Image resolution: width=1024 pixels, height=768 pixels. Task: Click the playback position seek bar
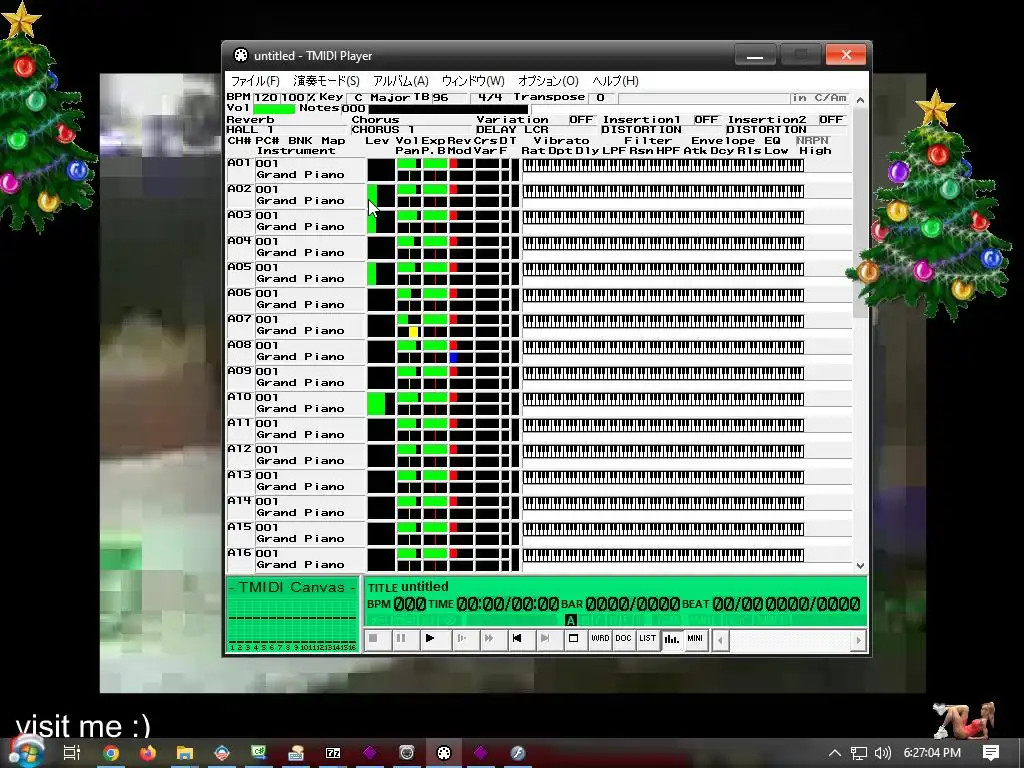coord(789,641)
